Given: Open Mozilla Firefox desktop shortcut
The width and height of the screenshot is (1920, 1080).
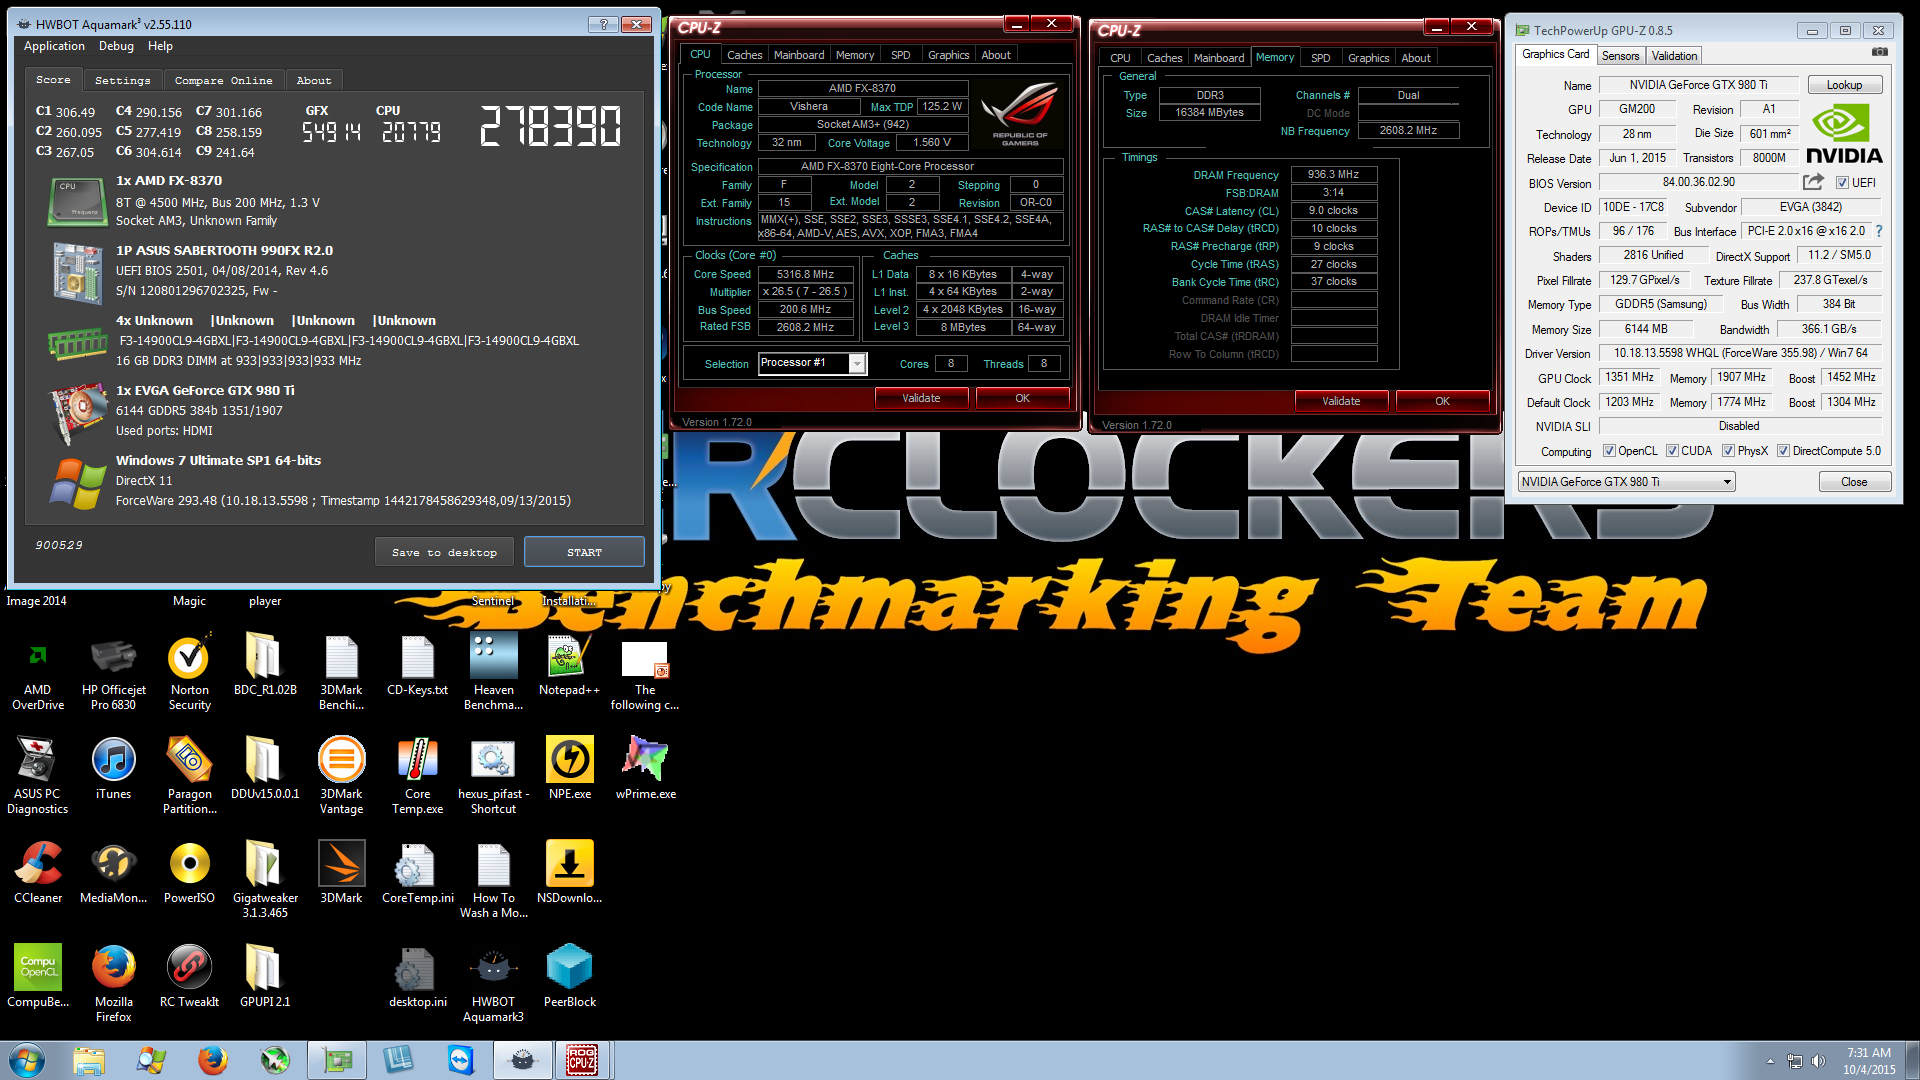Looking at the screenshot, I should (114, 983).
